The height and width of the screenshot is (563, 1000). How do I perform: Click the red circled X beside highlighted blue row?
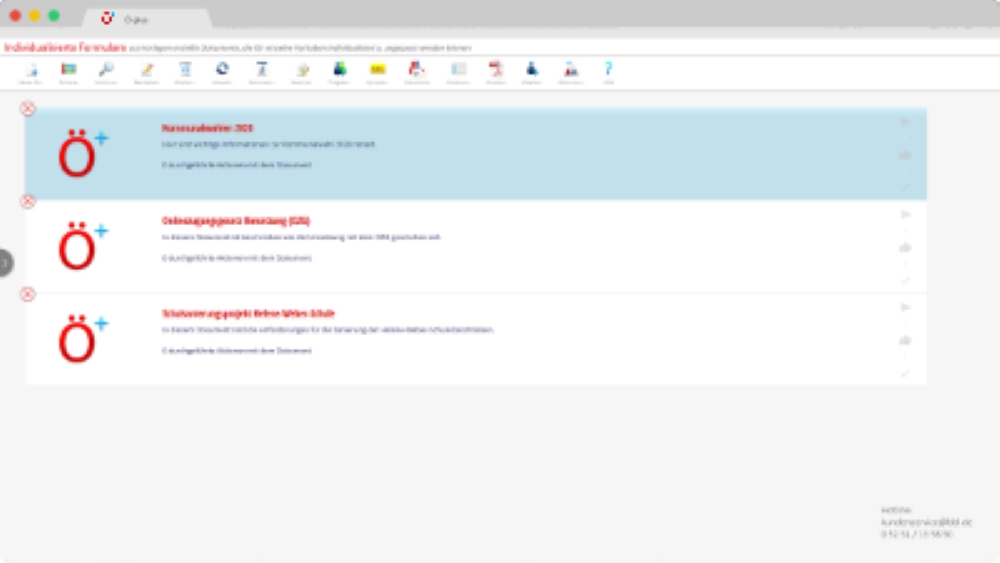coord(27,108)
